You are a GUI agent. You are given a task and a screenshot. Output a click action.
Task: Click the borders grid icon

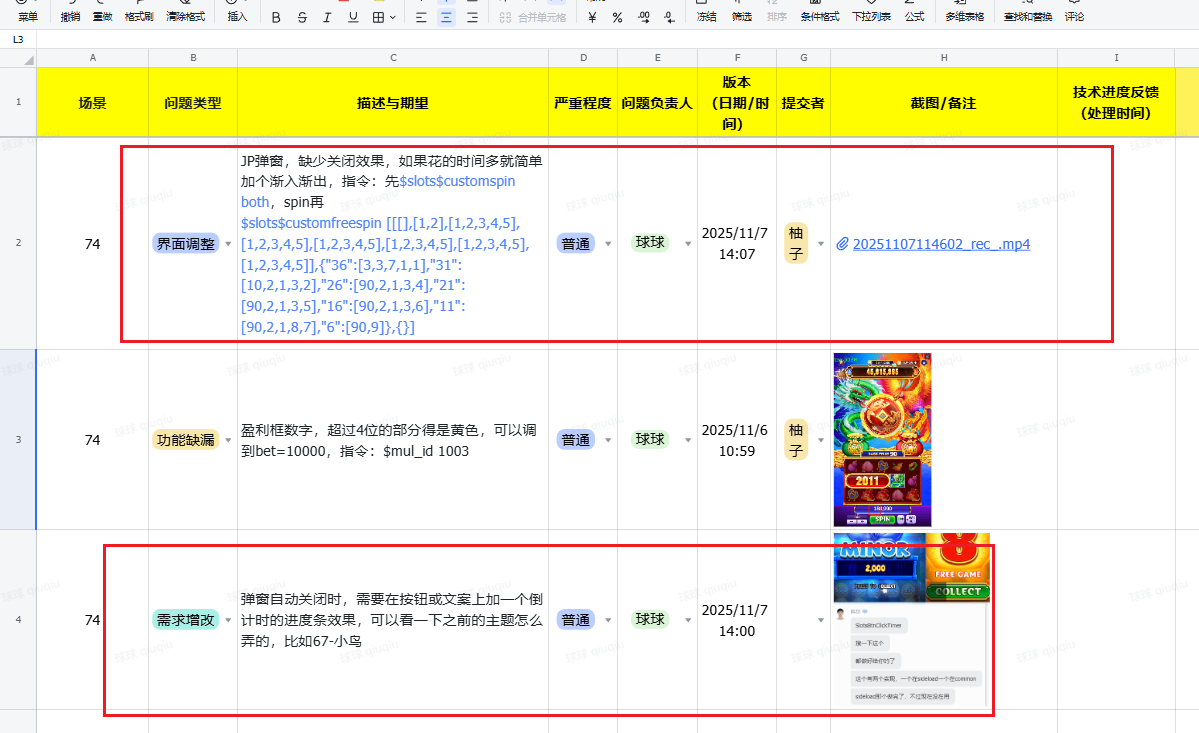click(x=378, y=17)
